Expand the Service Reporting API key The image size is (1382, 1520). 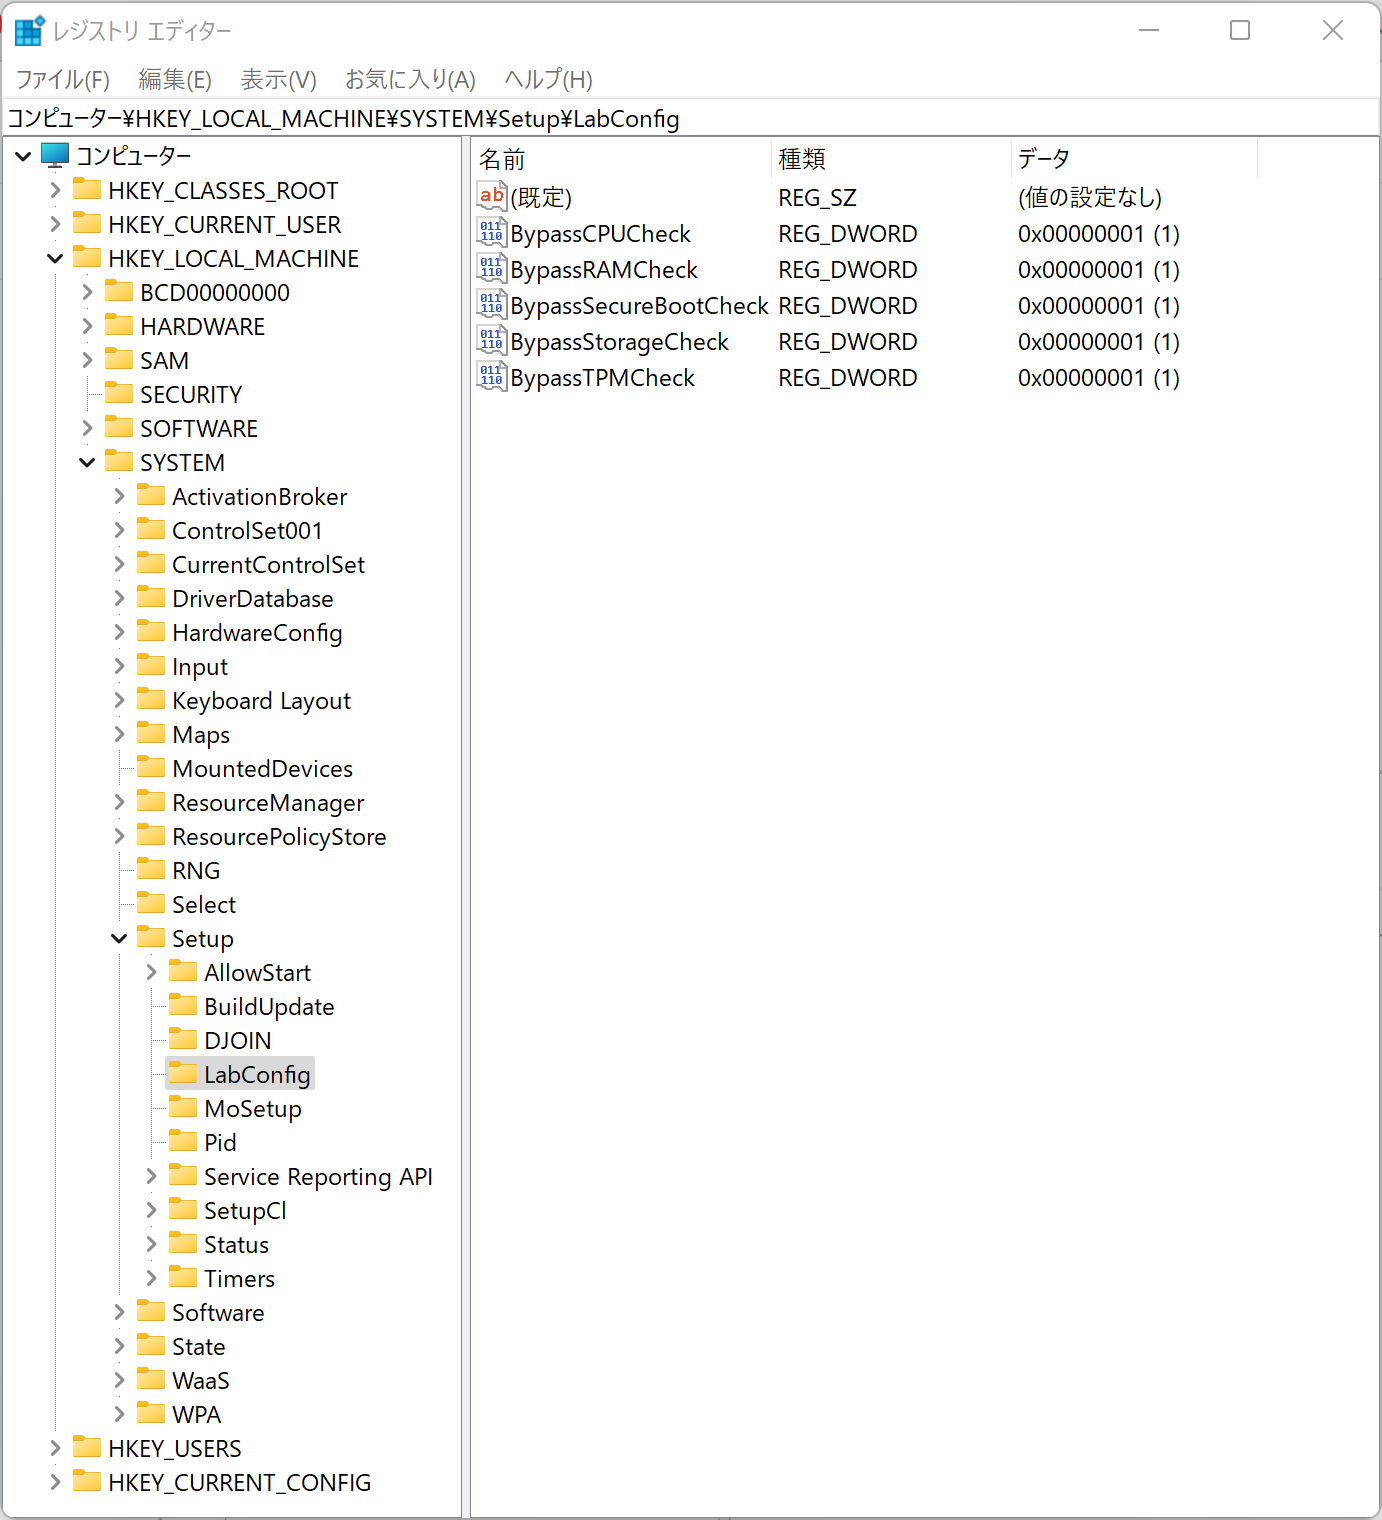coord(151,1176)
